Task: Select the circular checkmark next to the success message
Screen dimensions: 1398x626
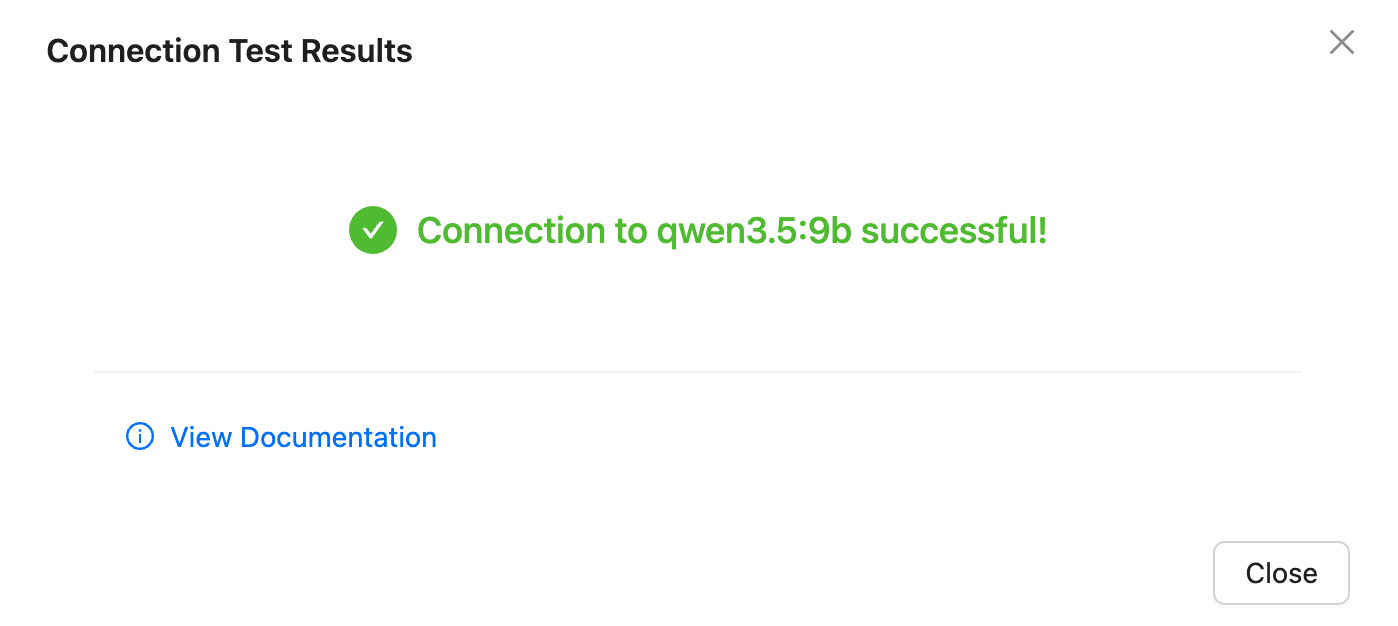Action: [373, 230]
